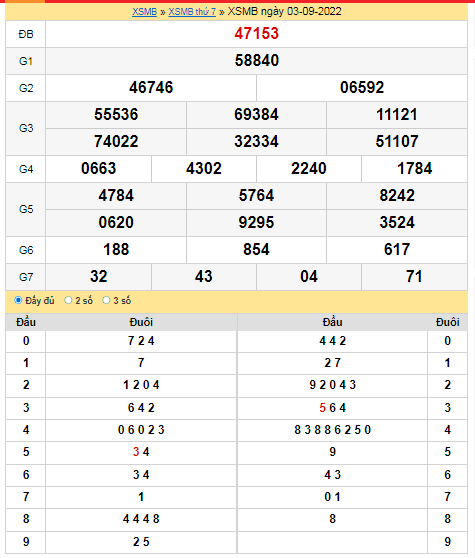Click the G5 number 8242

397,196
